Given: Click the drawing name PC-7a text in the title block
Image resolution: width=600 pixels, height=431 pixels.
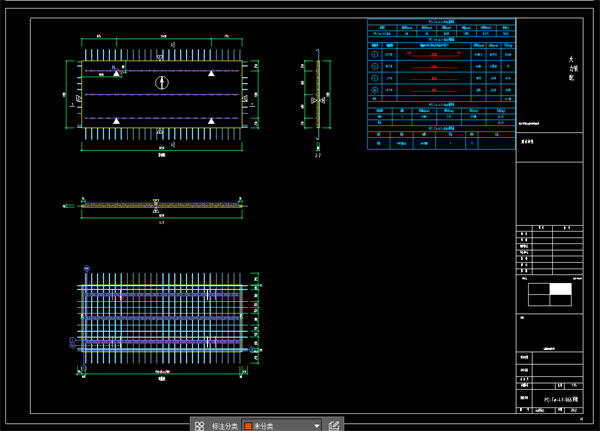Looking at the screenshot, I should 561,400.
